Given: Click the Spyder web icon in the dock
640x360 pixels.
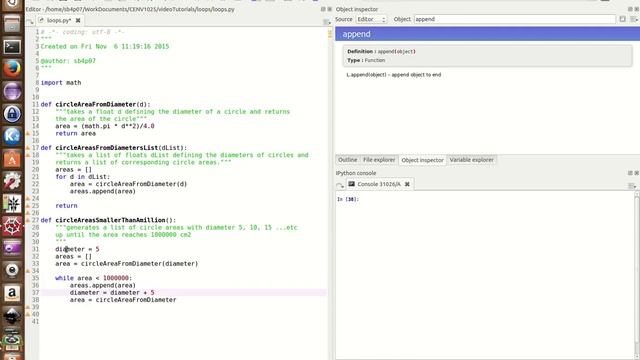Looking at the screenshot, I should (12, 226).
